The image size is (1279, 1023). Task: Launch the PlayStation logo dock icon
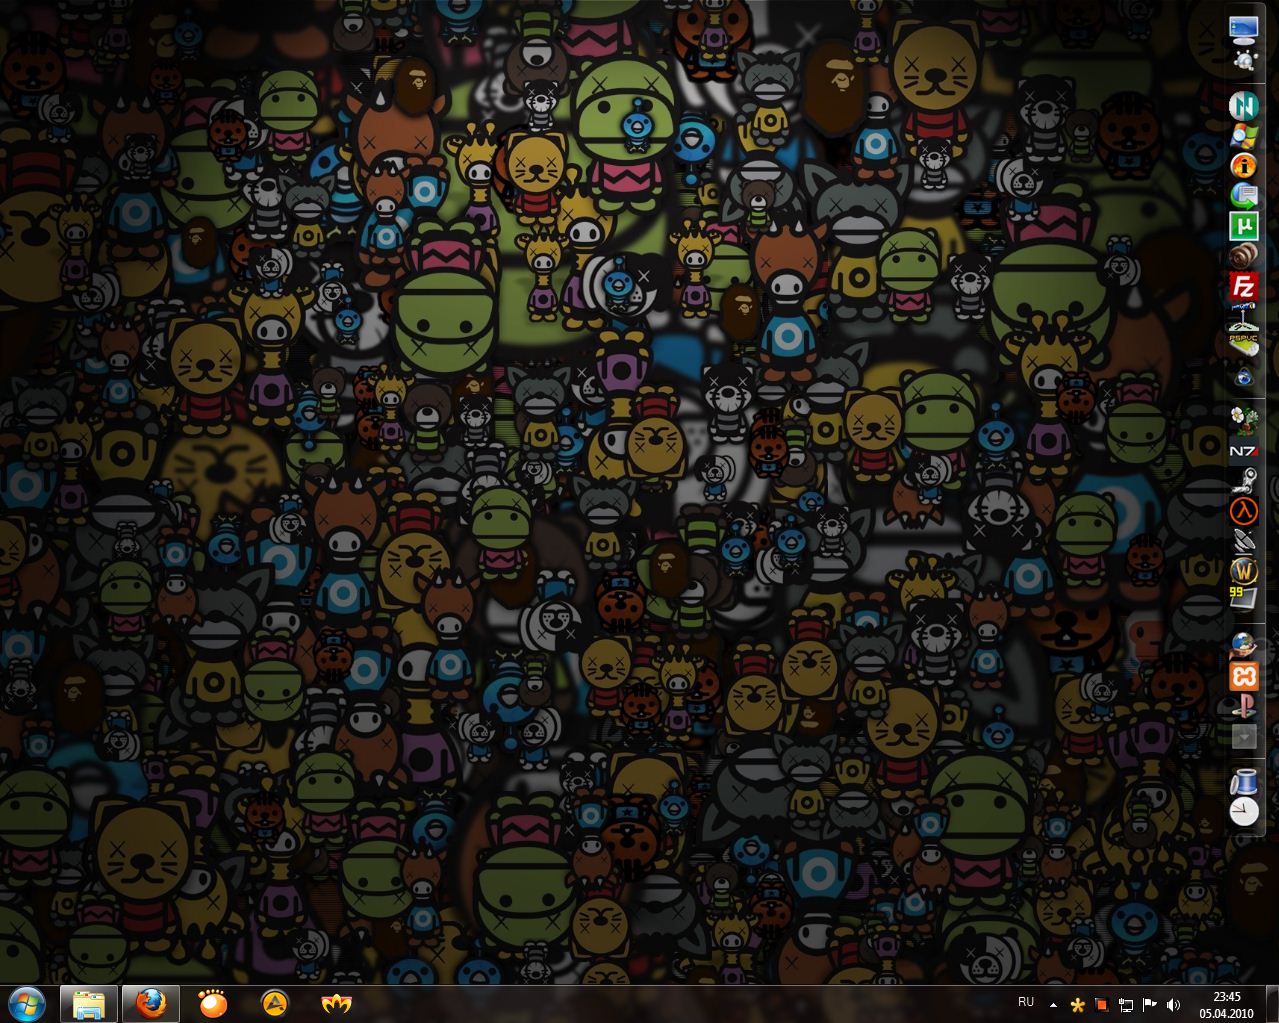[x=1244, y=706]
